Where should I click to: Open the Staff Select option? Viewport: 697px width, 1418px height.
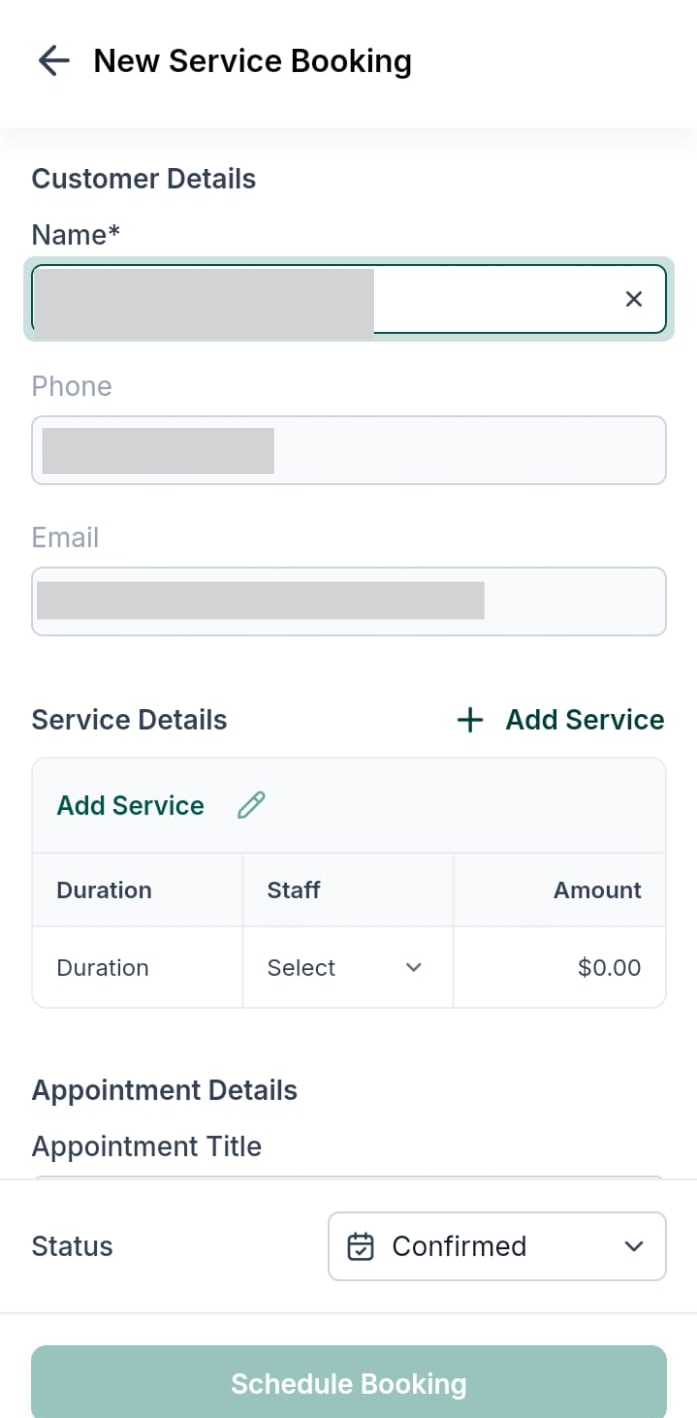[x=302, y=968]
